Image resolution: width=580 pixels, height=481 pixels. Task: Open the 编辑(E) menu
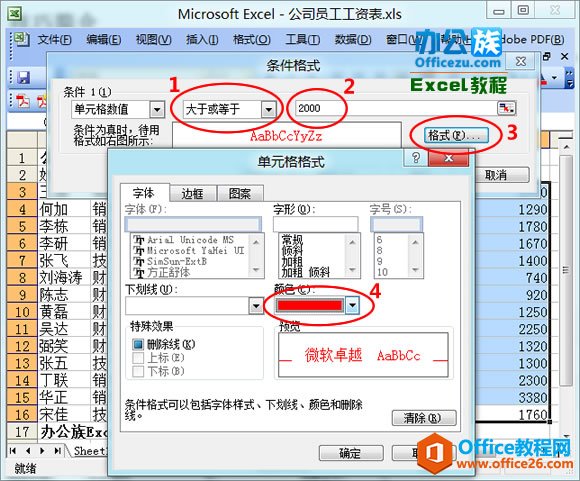pyautogui.click(x=104, y=39)
